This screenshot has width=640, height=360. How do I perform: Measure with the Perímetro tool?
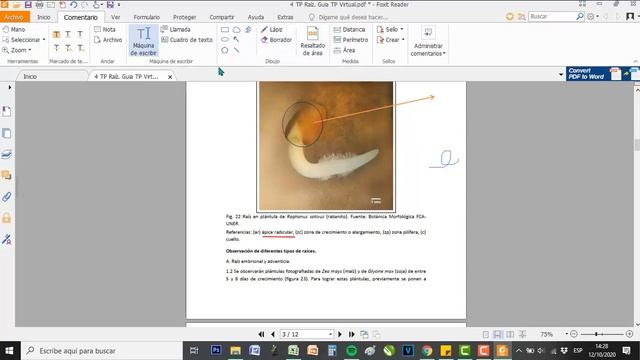coord(351,40)
